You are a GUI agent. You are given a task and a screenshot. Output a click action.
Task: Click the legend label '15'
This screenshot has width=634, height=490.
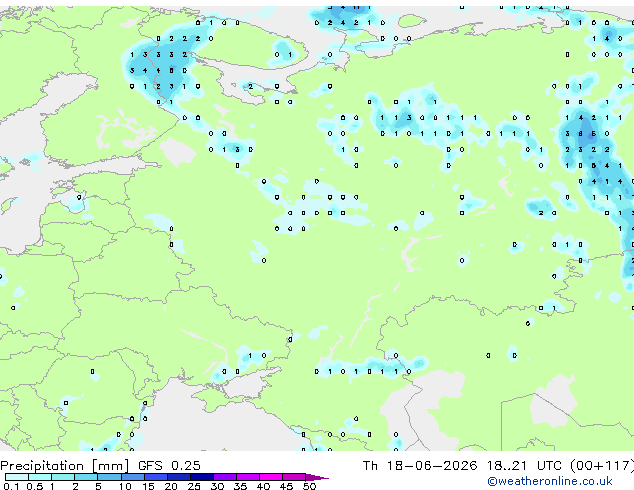[x=148, y=486]
